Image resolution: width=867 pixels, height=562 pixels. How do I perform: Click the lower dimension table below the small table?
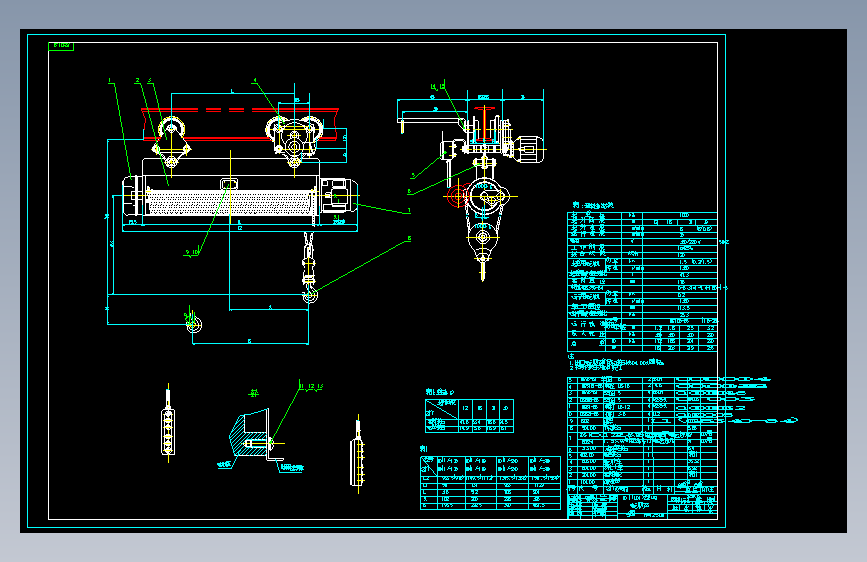coord(490,483)
